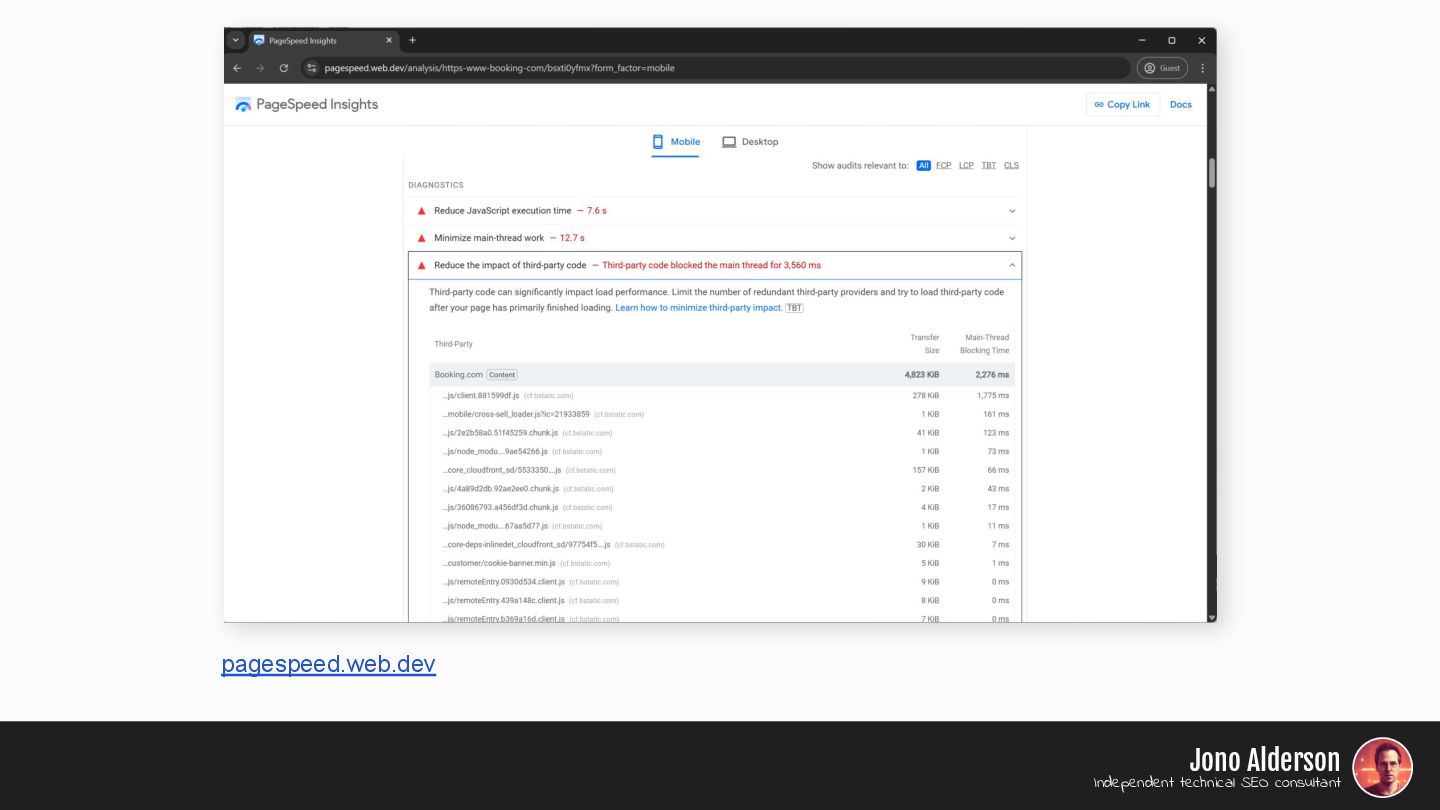1440x810 pixels.
Task: Click the page vertical scrollbar thumb
Action: (x=1212, y=172)
